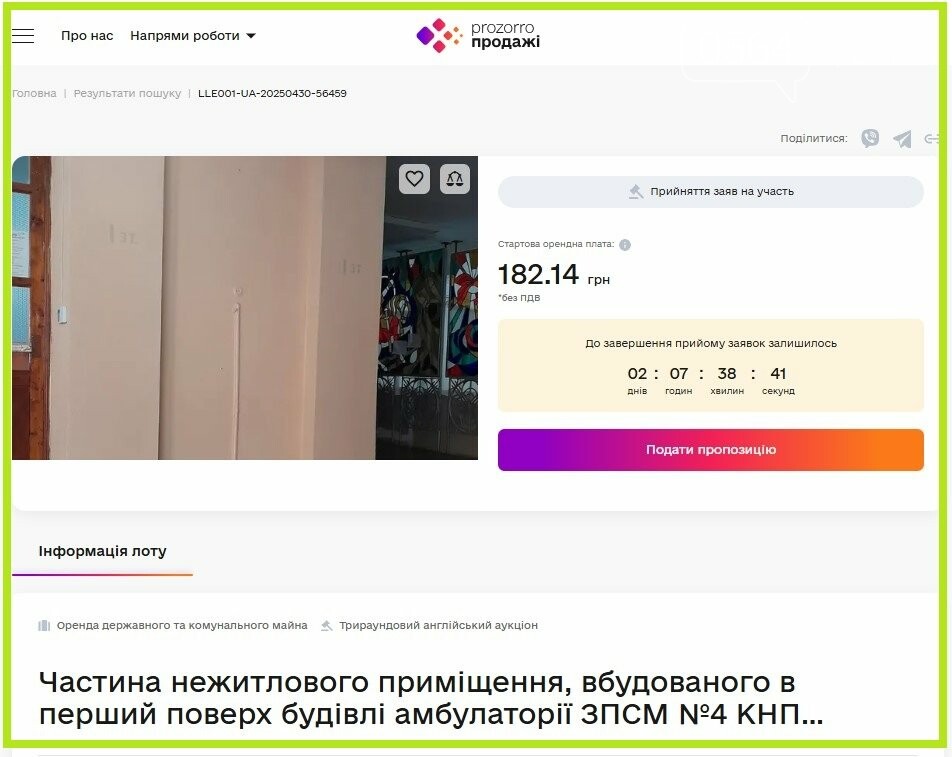Copy the share link via link icon
This screenshot has width=952, height=757.
pos(932,139)
